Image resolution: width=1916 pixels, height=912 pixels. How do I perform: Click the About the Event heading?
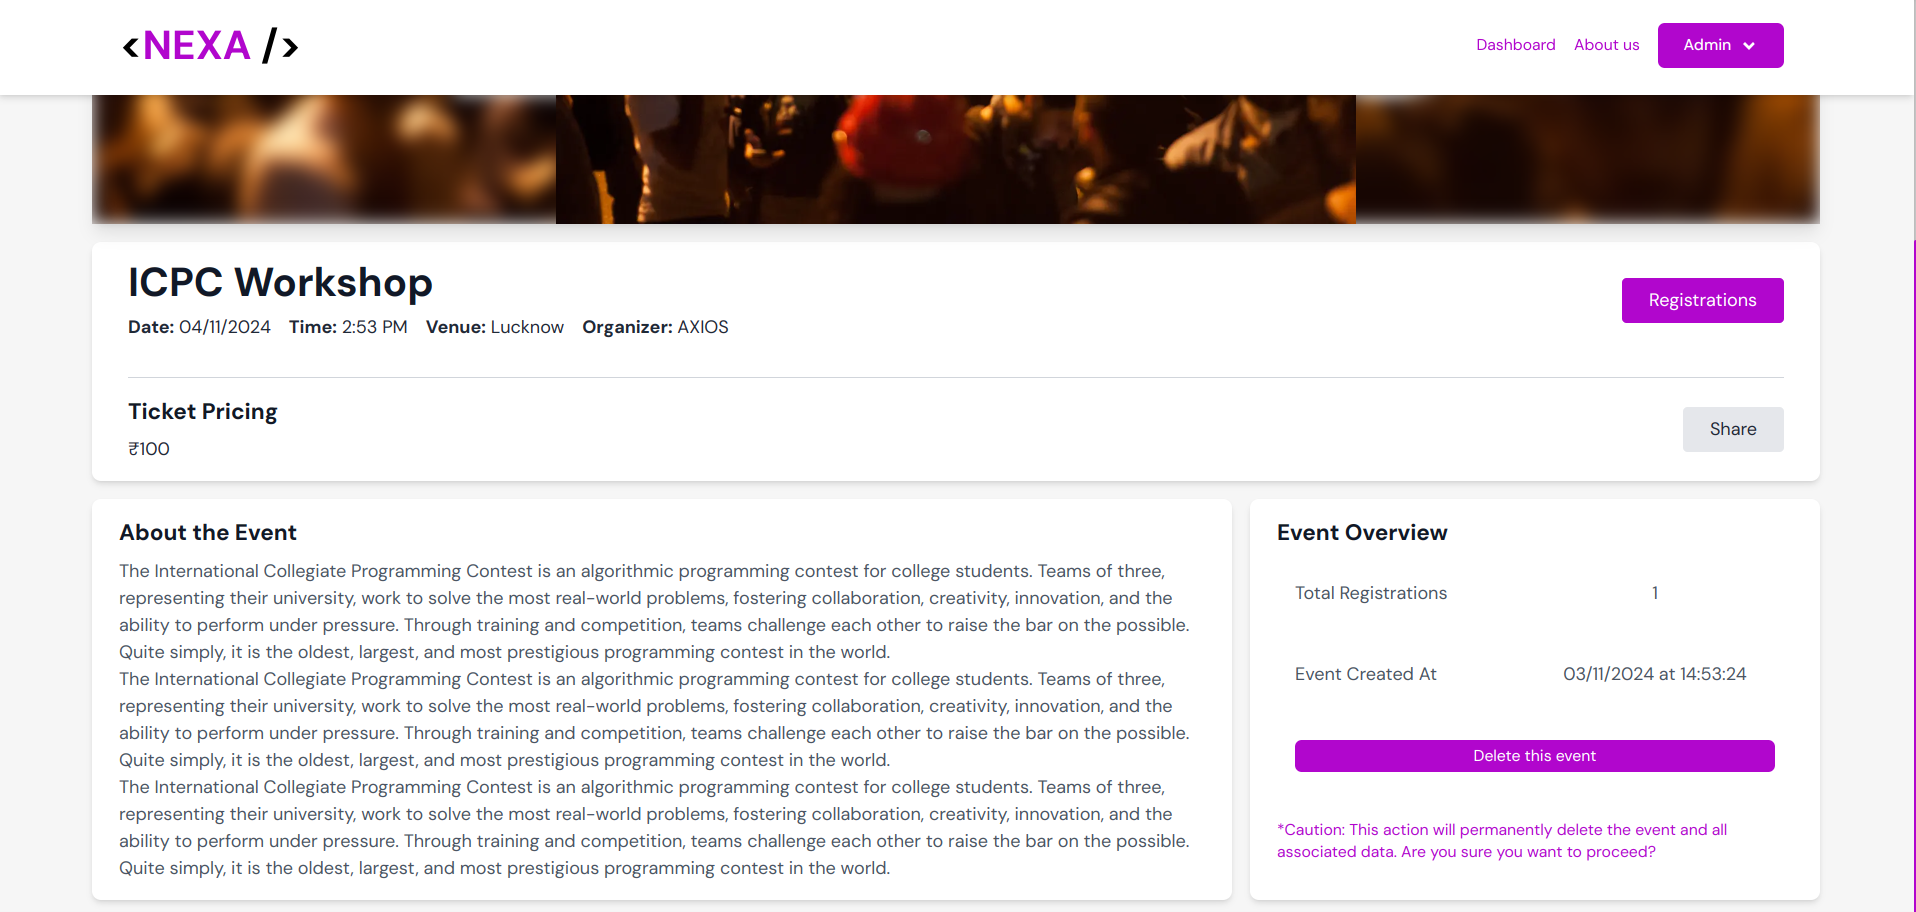[208, 533]
